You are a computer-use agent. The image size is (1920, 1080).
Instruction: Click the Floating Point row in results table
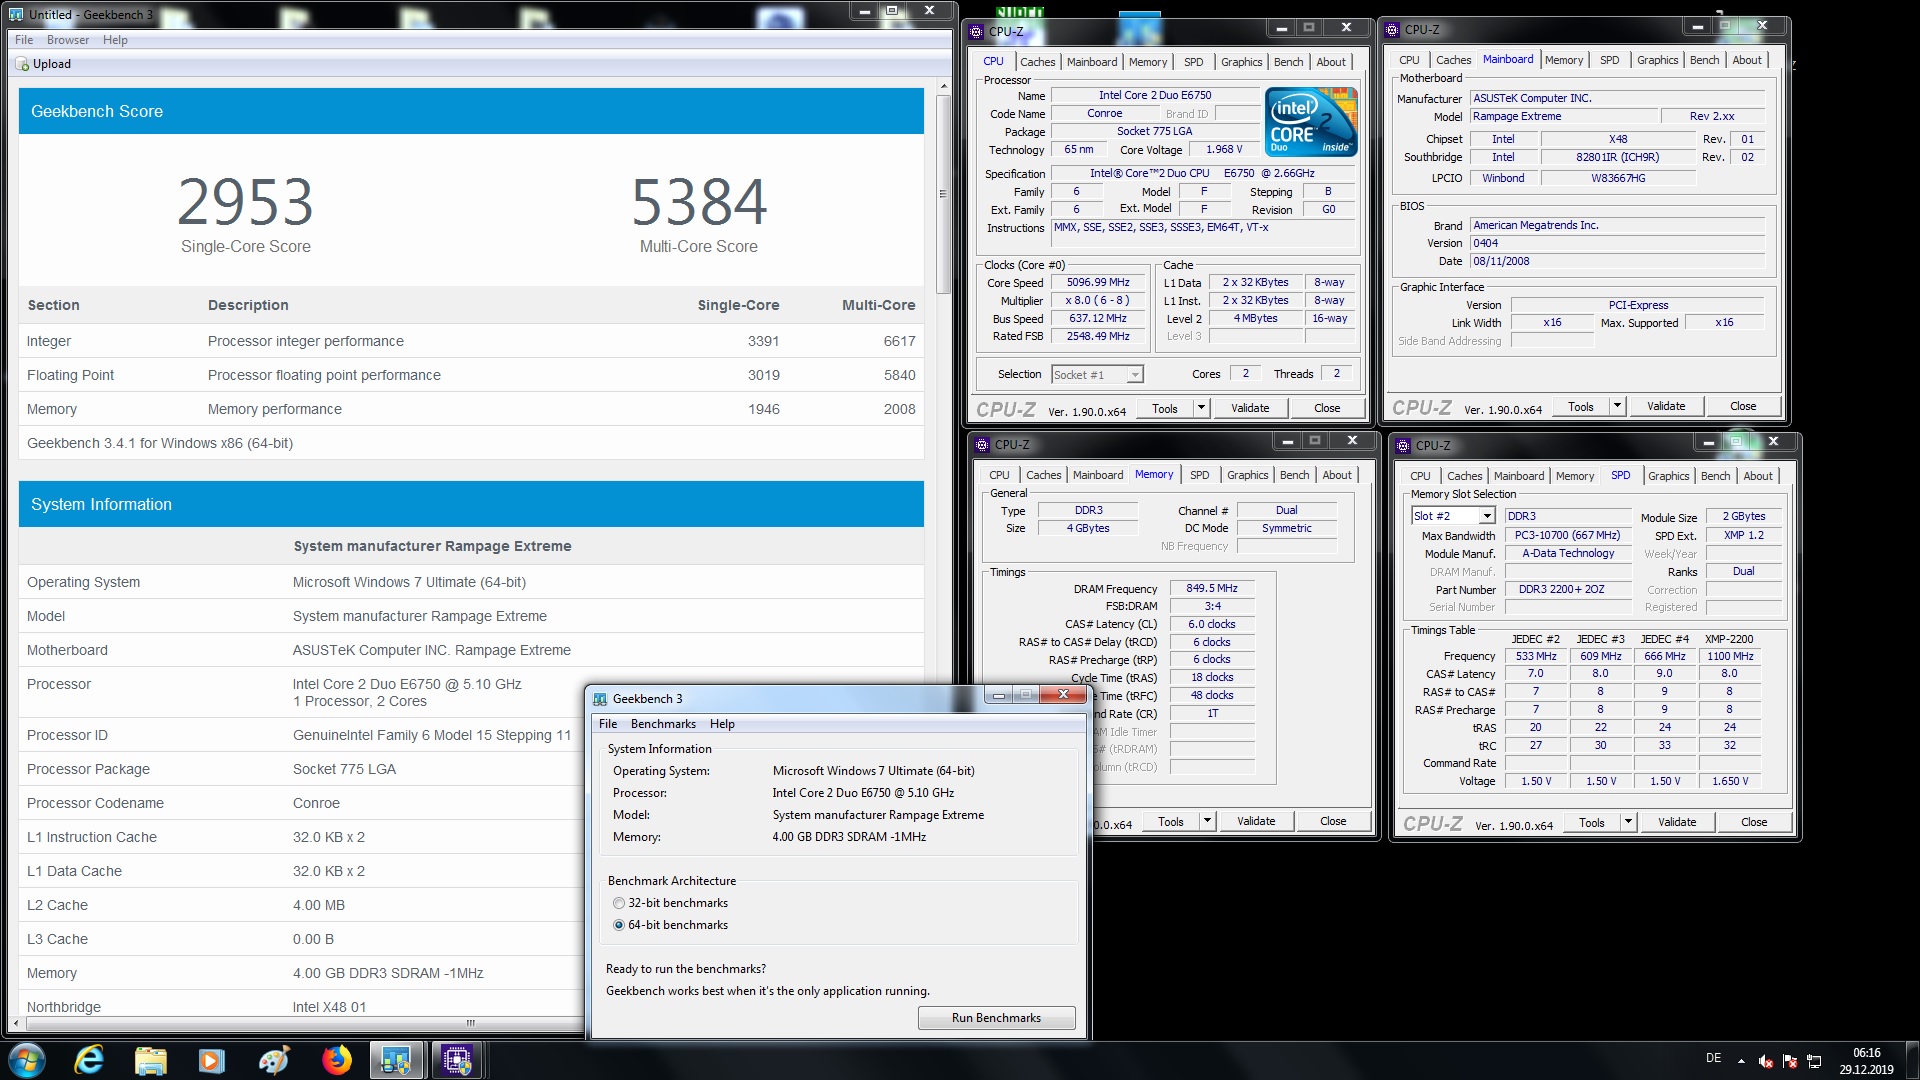tap(471, 375)
